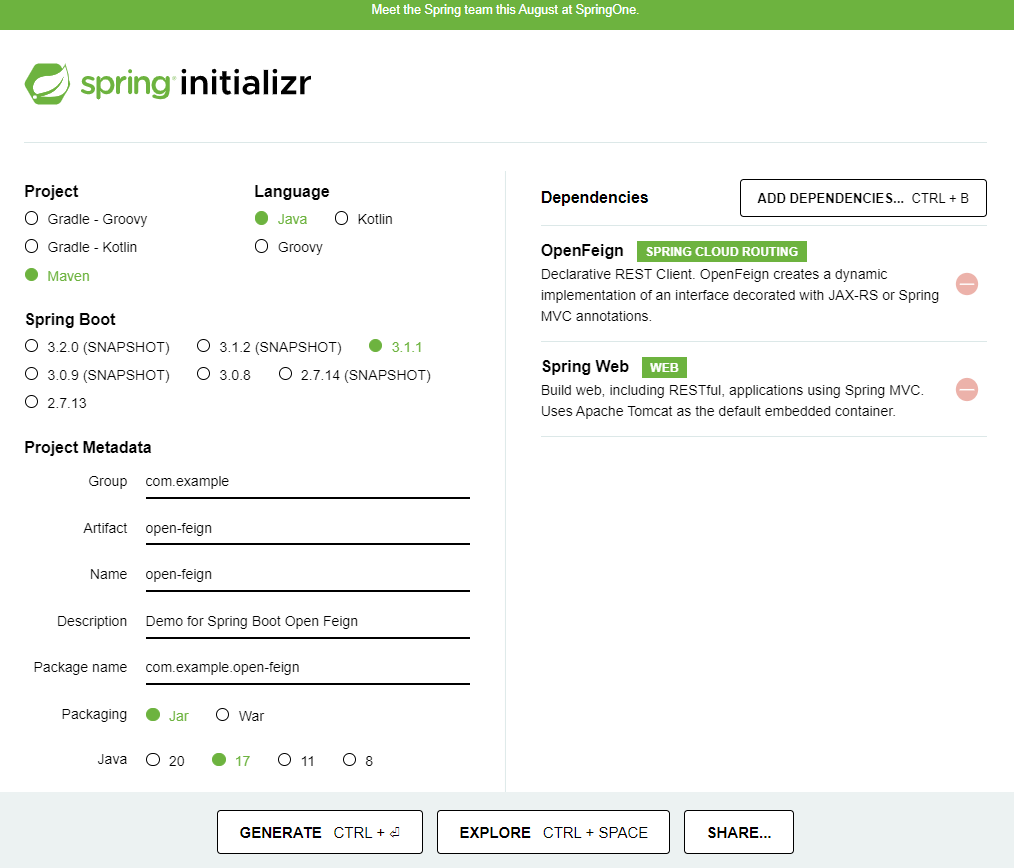Focus the Package name input field
Image resolution: width=1014 pixels, height=868 pixels.
click(307, 667)
